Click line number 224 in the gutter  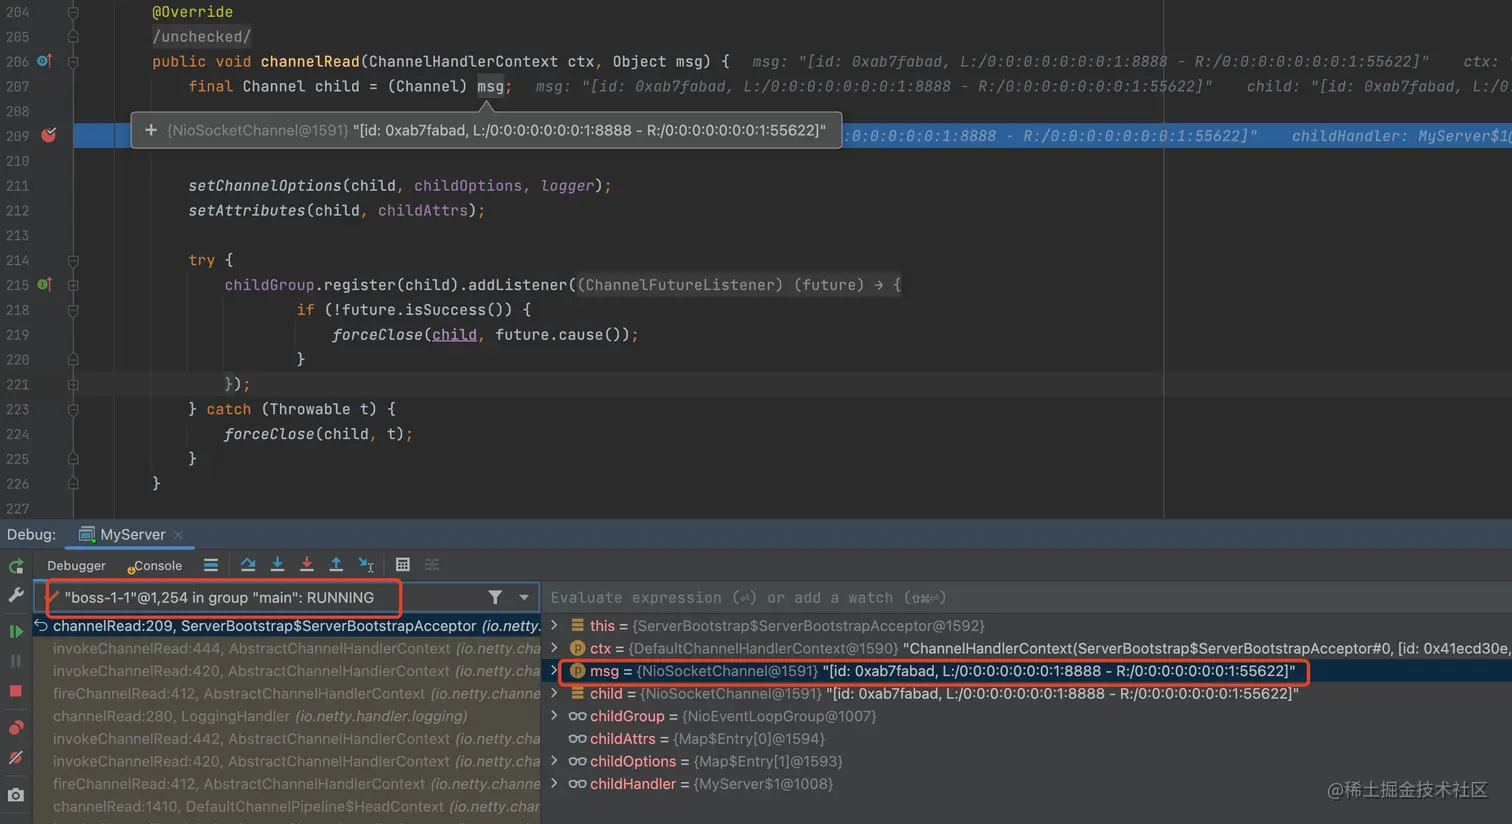[x=17, y=434]
